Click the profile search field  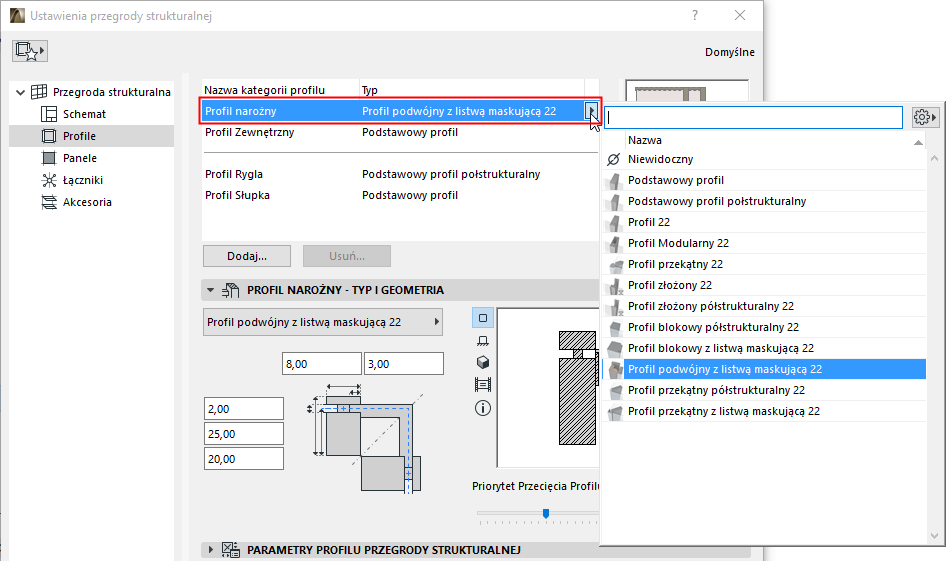[754, 117]
